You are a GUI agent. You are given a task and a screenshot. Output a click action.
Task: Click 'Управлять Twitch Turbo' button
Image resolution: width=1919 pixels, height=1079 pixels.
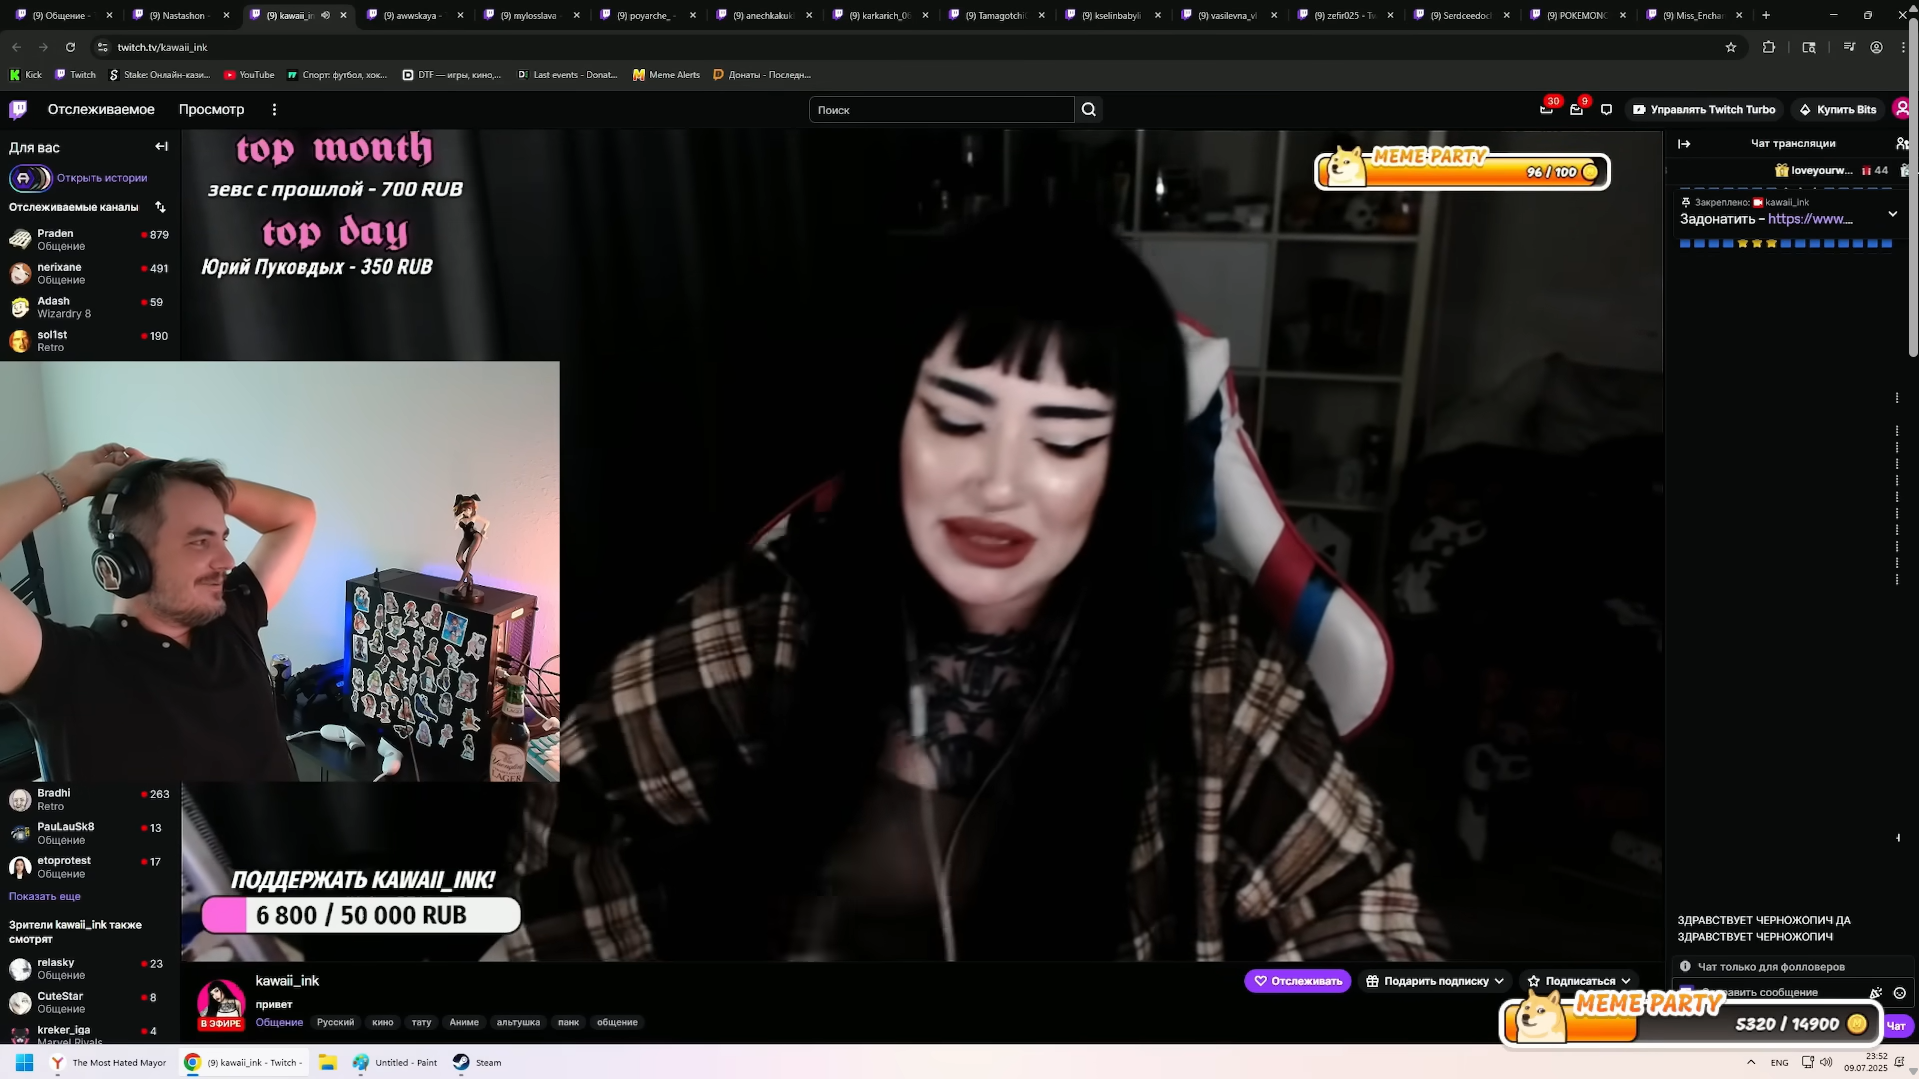1703,110
